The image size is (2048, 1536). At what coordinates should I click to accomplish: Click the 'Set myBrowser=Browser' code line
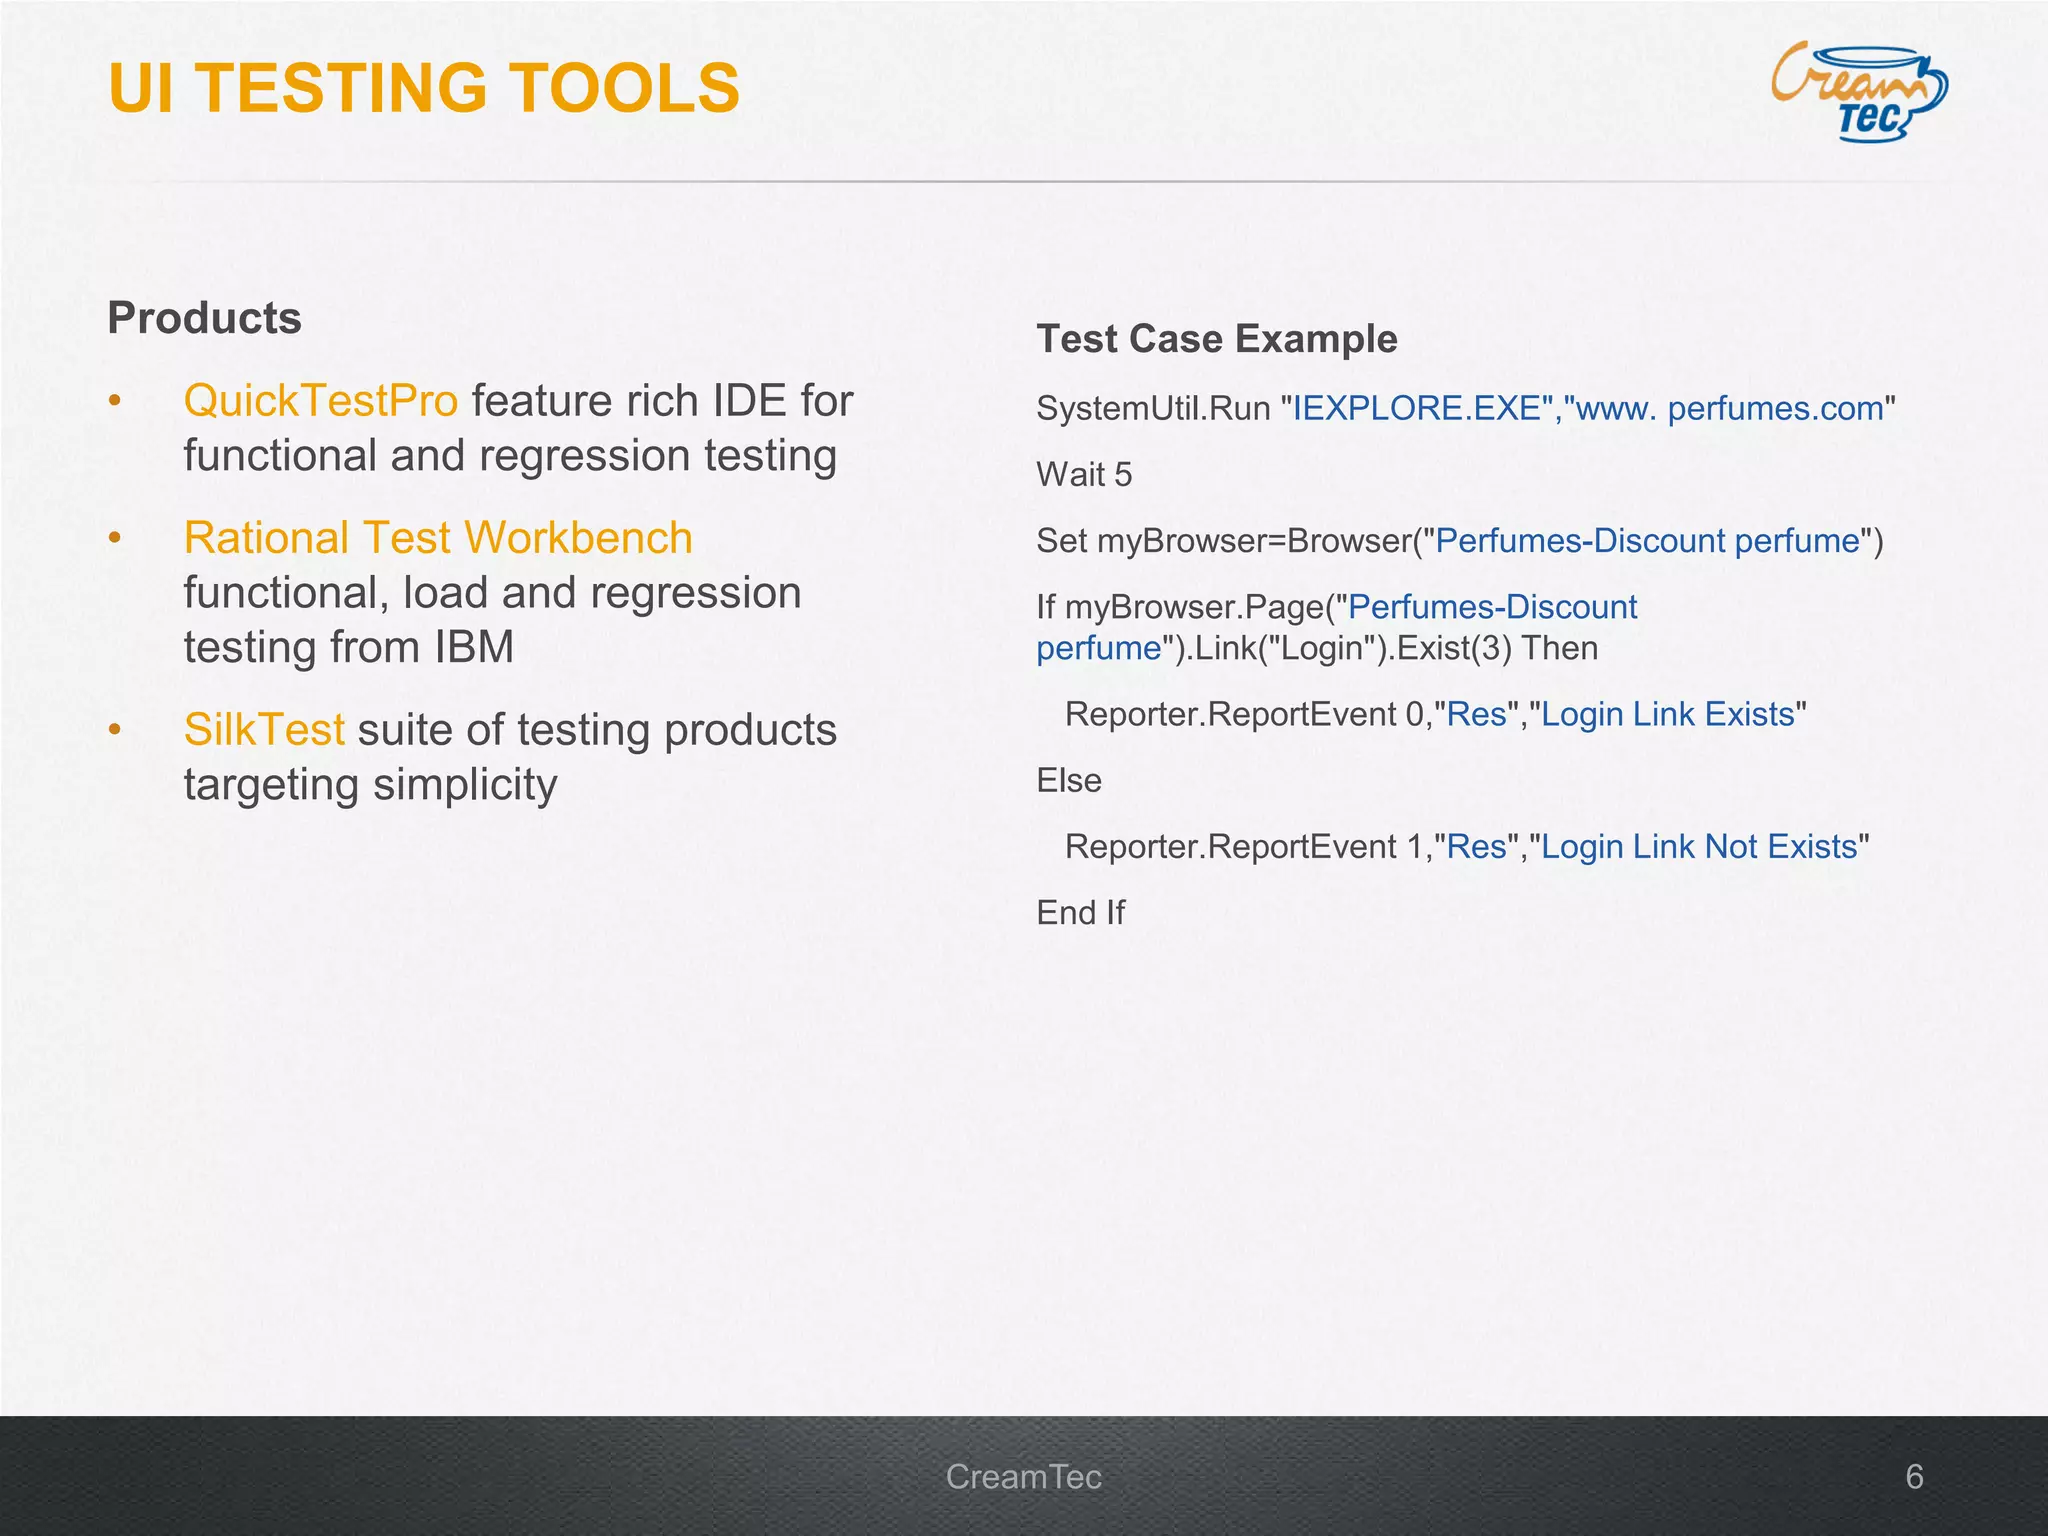1460,541
